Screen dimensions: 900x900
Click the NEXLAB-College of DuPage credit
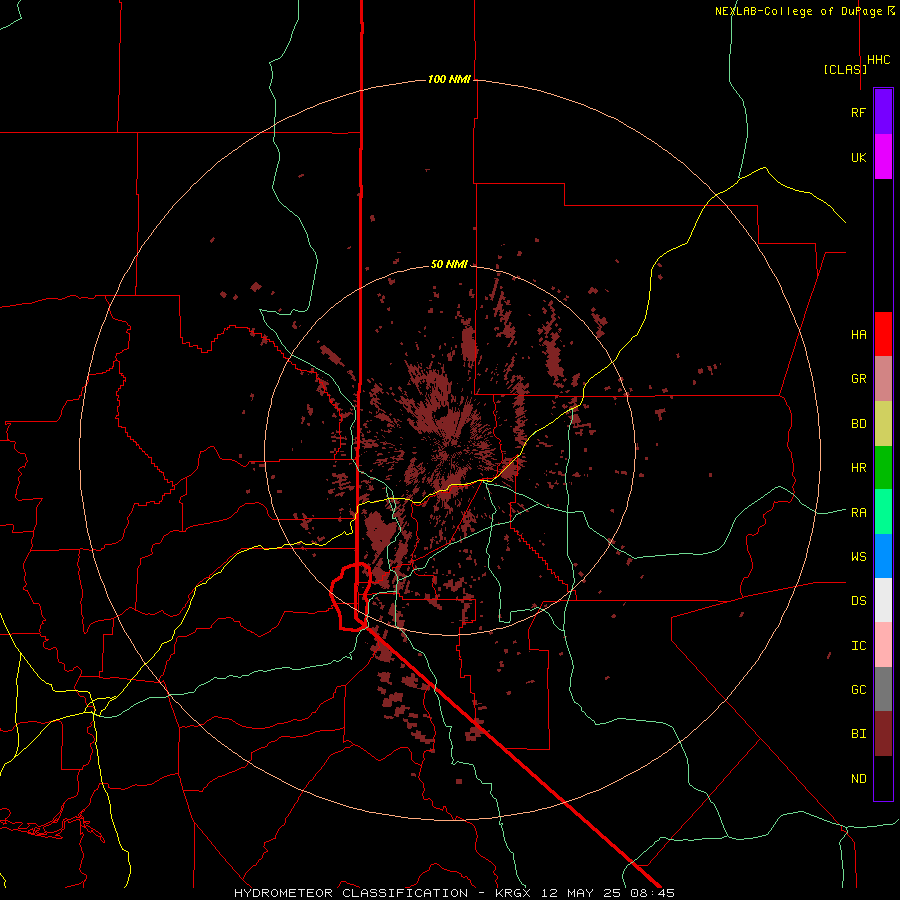pyautogui.click(x=805, y=11)
